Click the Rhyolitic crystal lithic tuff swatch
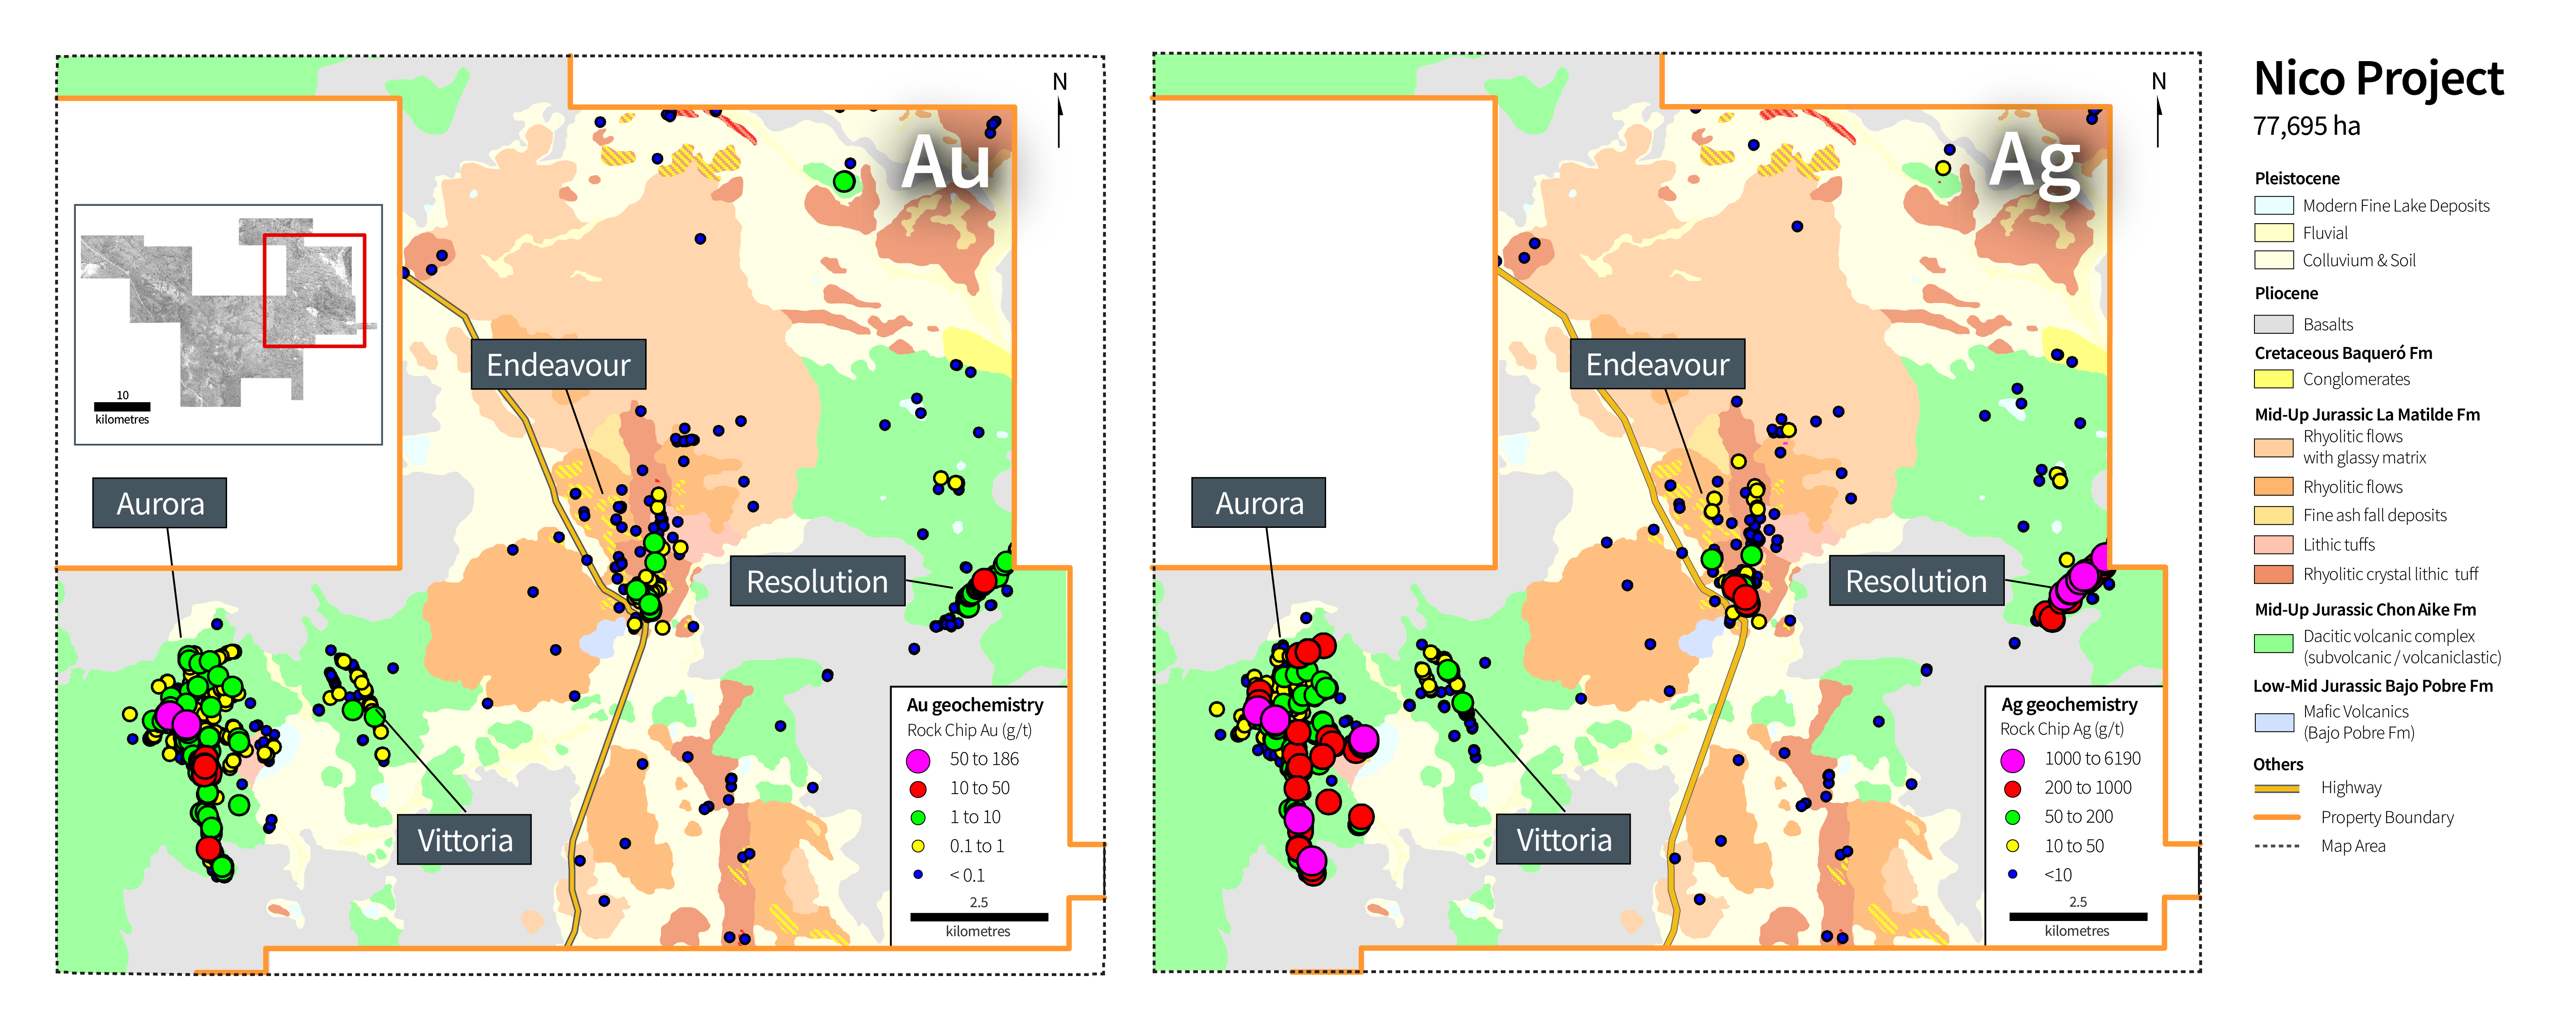Viewport: 2576px width, 1025px height. pyautogui.click(x=2274, y=574)
